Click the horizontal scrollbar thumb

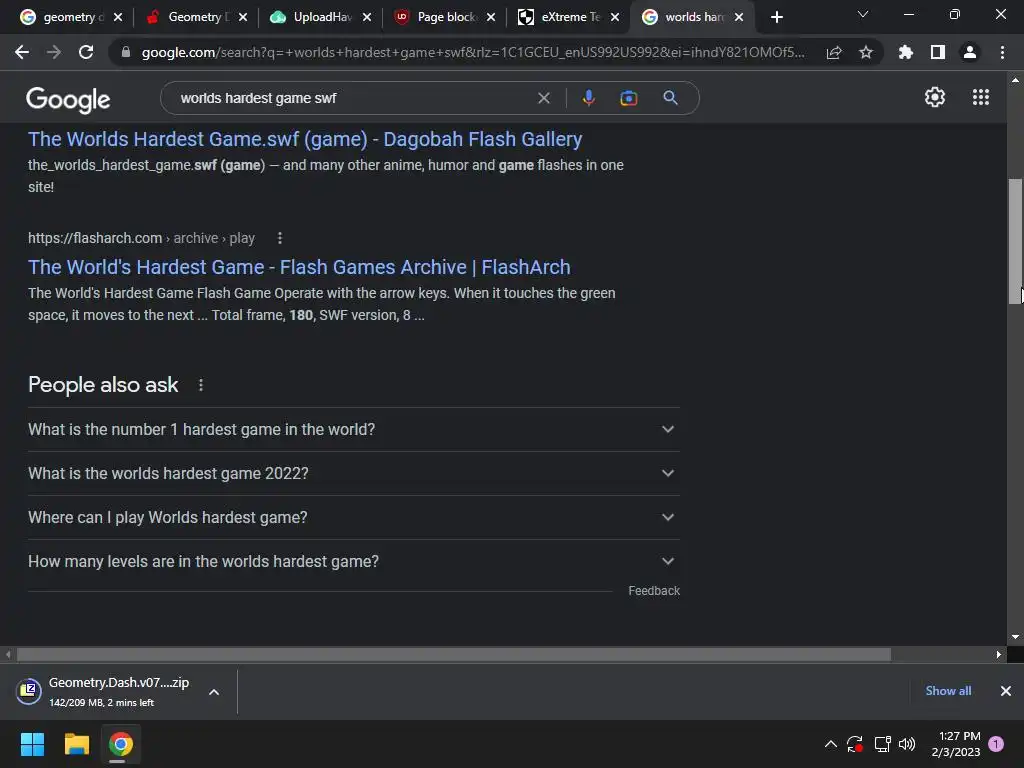(454, 654)
